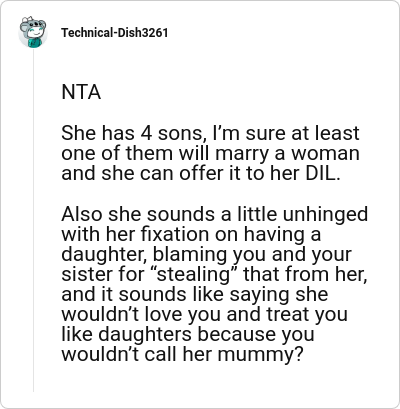This screenshot has height=409, width=400.
Task: Click the line "with her fixation on having a"
Action: [x=191, y=234]
